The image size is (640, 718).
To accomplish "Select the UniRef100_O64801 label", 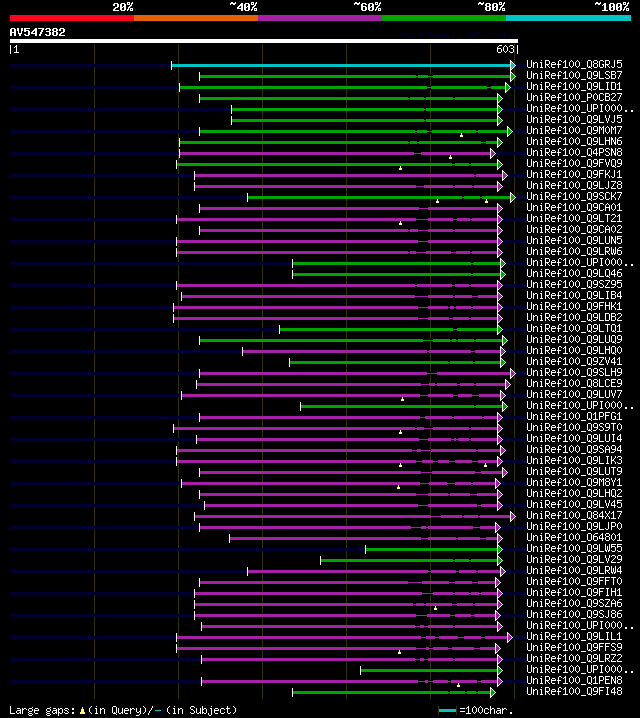I will tap(574, 537).
